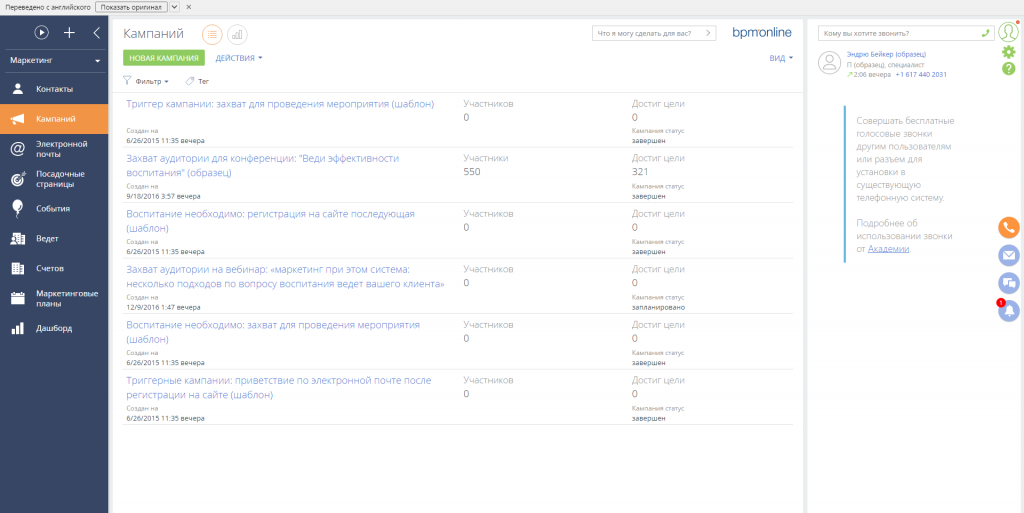Go to the Контакты section

(54, 89)
